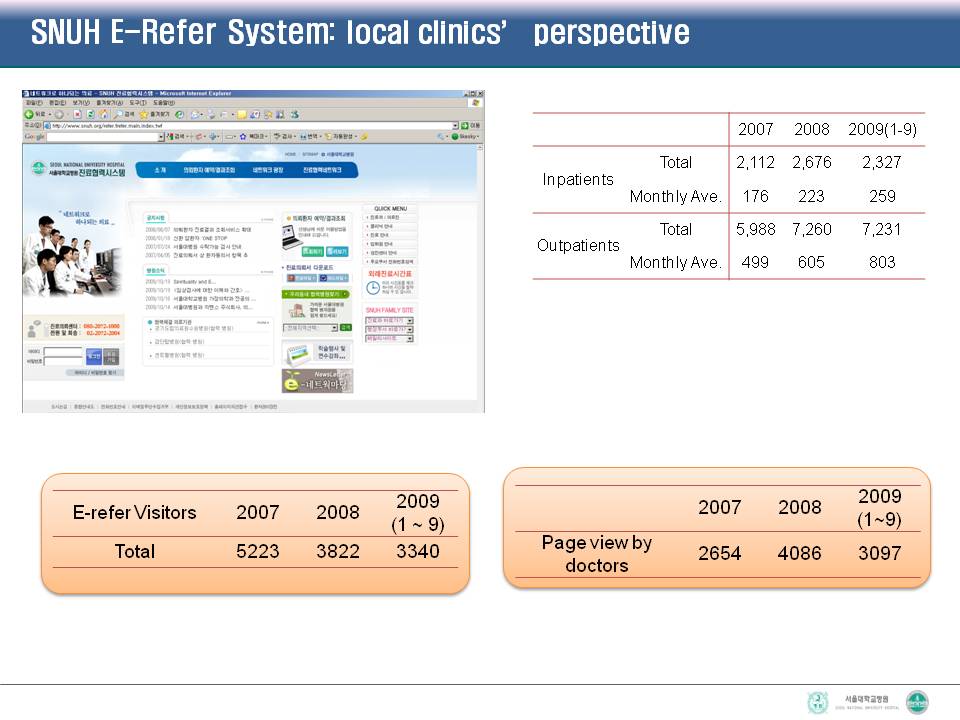Click the E-refer Visitors label
The width and height of the screenshot is (960, 720).
click(134, 512)
